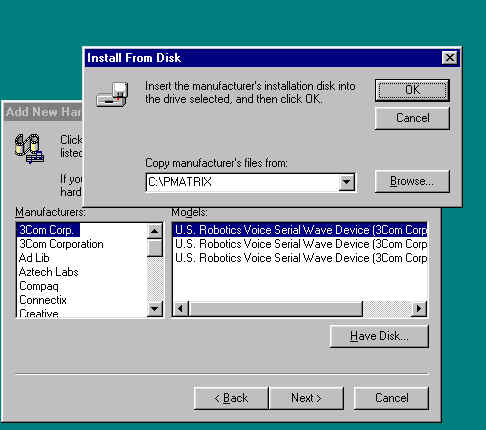Open the Browse... file picker

point(412,181)
